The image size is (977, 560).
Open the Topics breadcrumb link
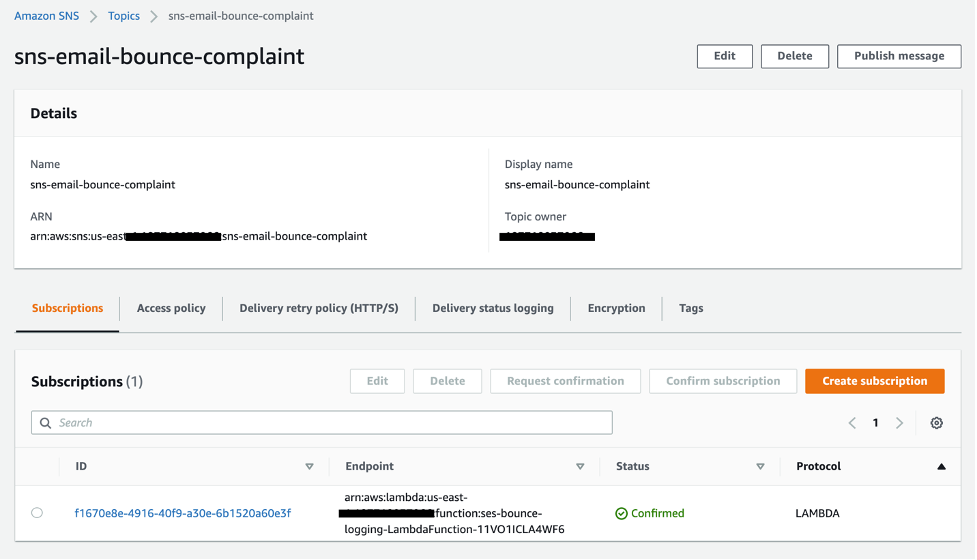(x=123, y=16)
